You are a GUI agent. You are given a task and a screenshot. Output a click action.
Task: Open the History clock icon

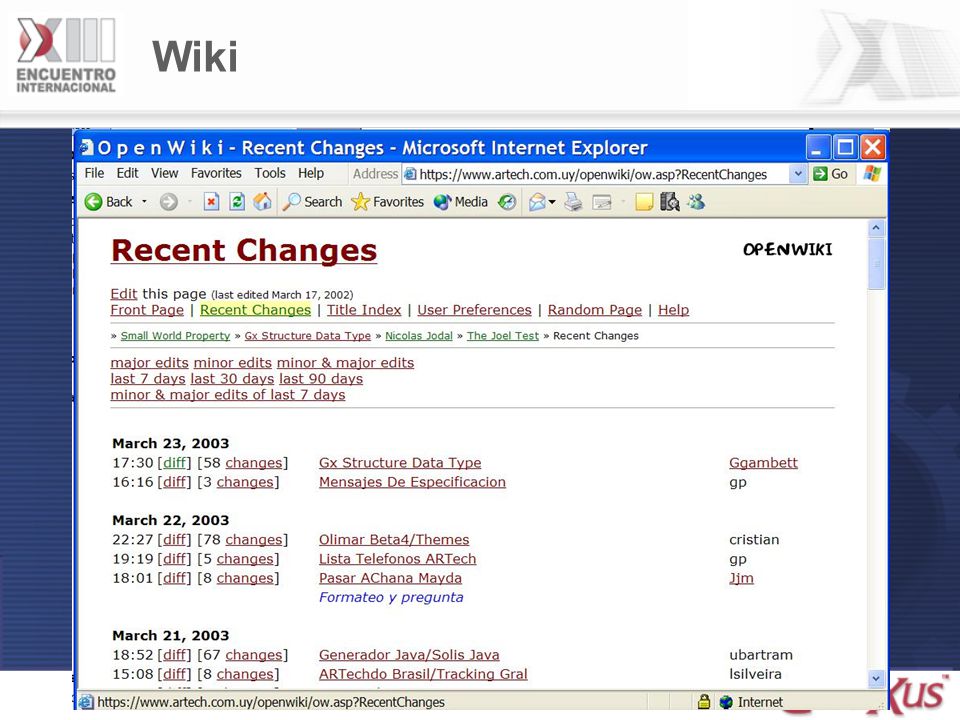[x=507, y=201]
